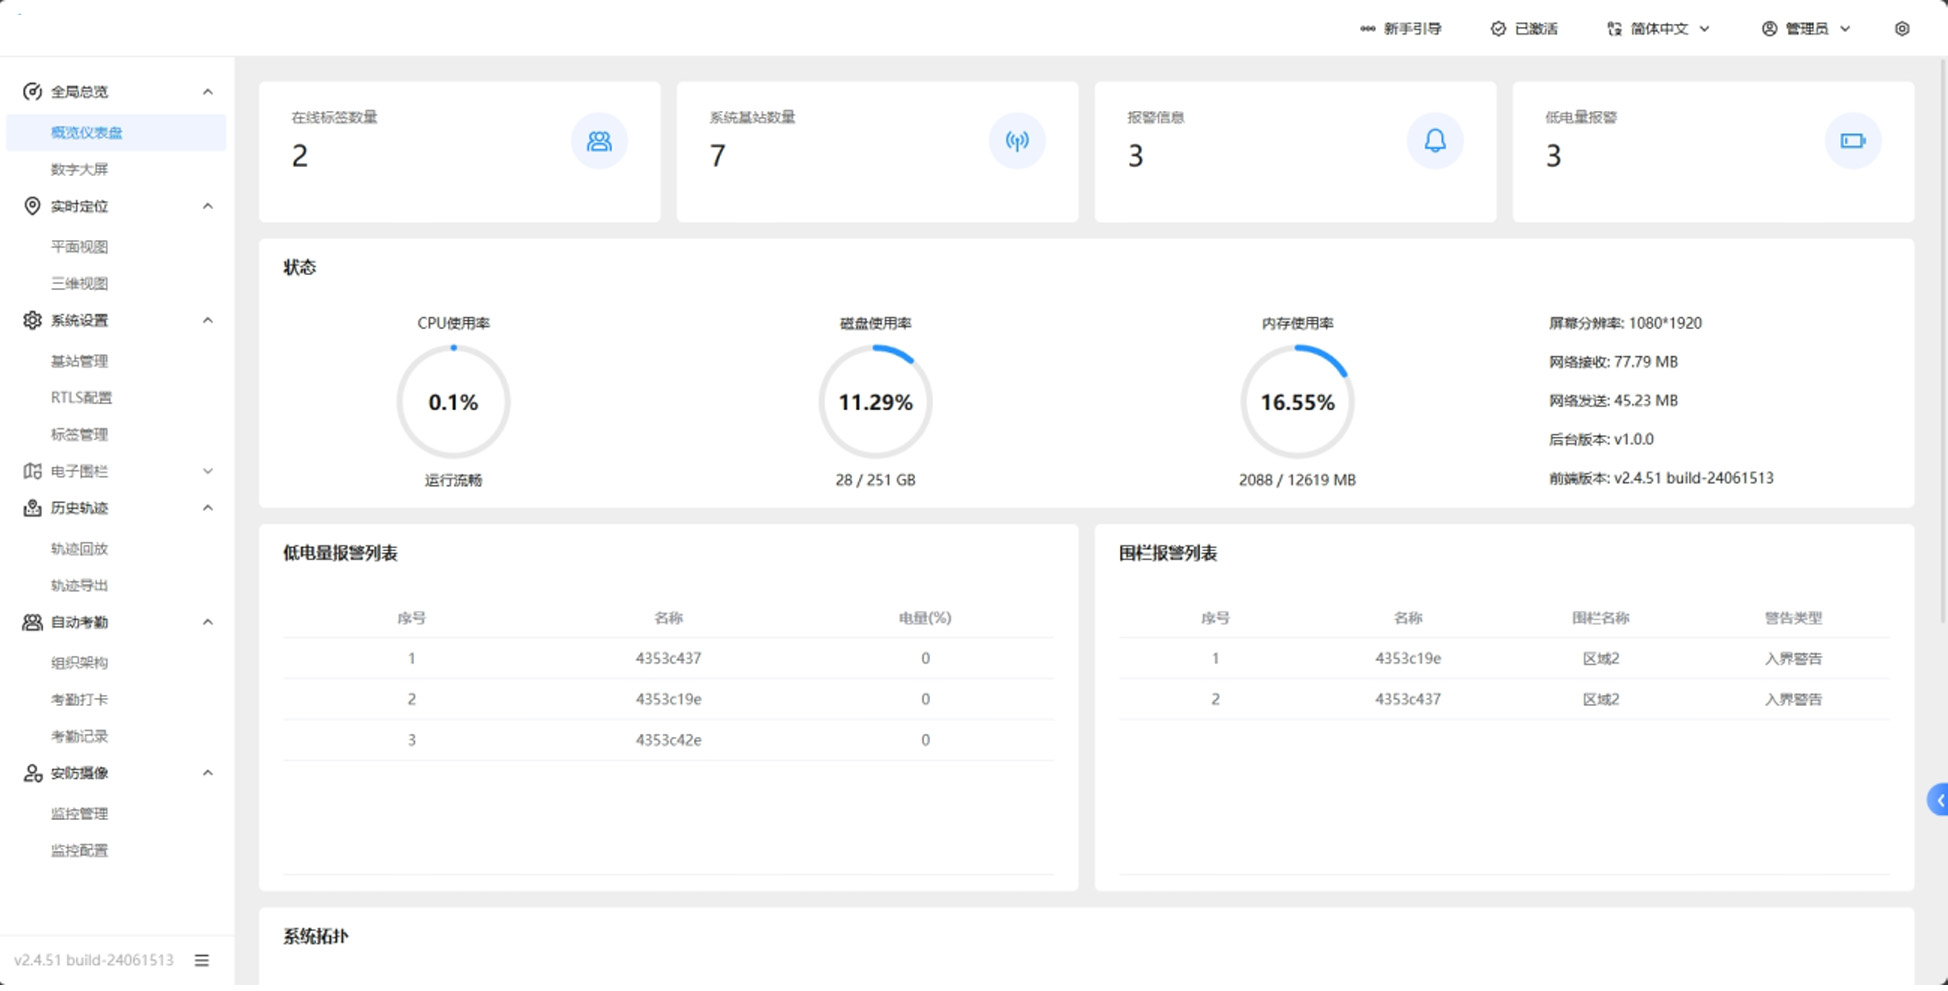Open the 管理员 user dropdown
Screen dimensions: 1948x991
click(1806, 29)
